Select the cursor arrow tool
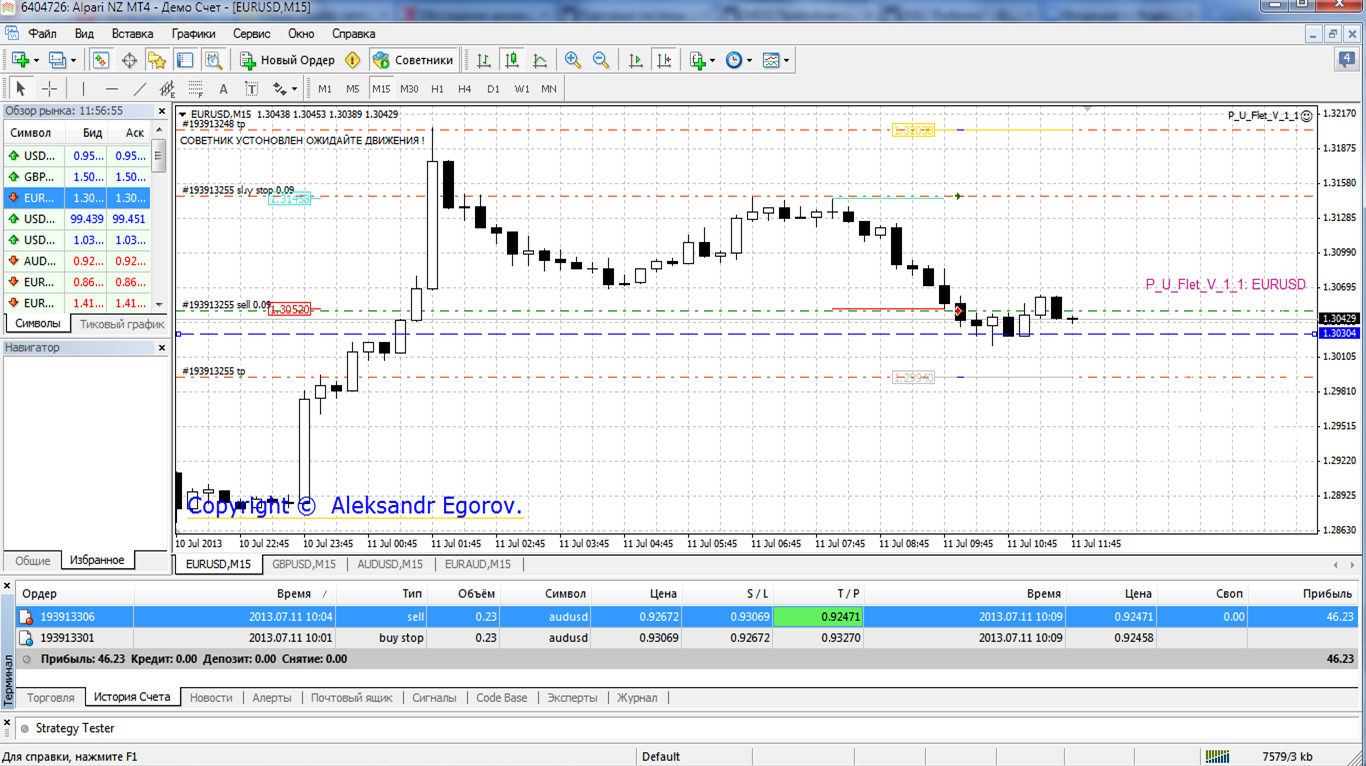This screenshot has height=766, width=1366. coord(20,89)
